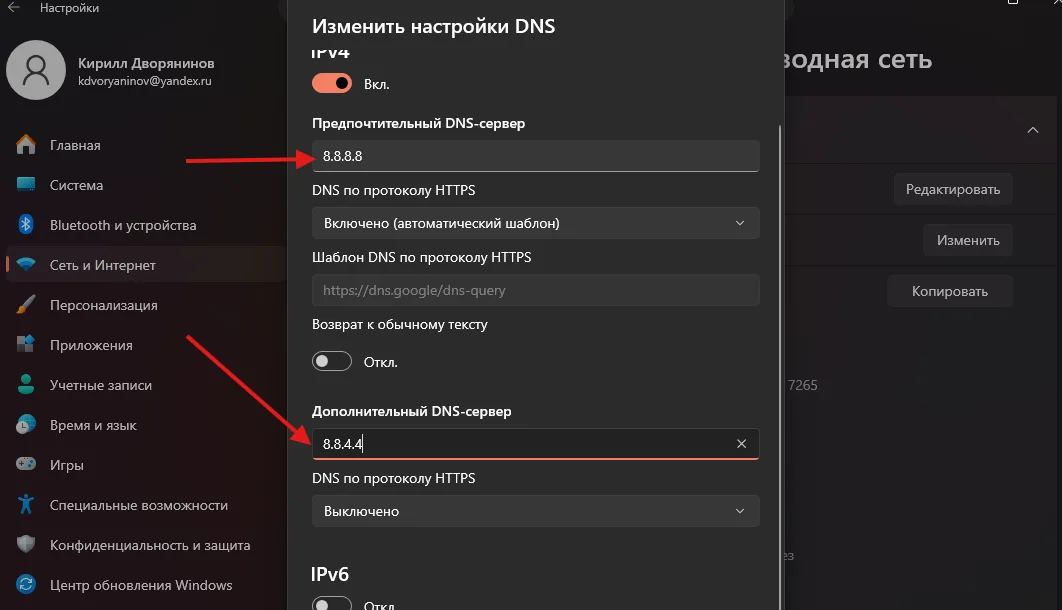
Task: Collapse the network section chevron
Action: tap(1032, 130)
